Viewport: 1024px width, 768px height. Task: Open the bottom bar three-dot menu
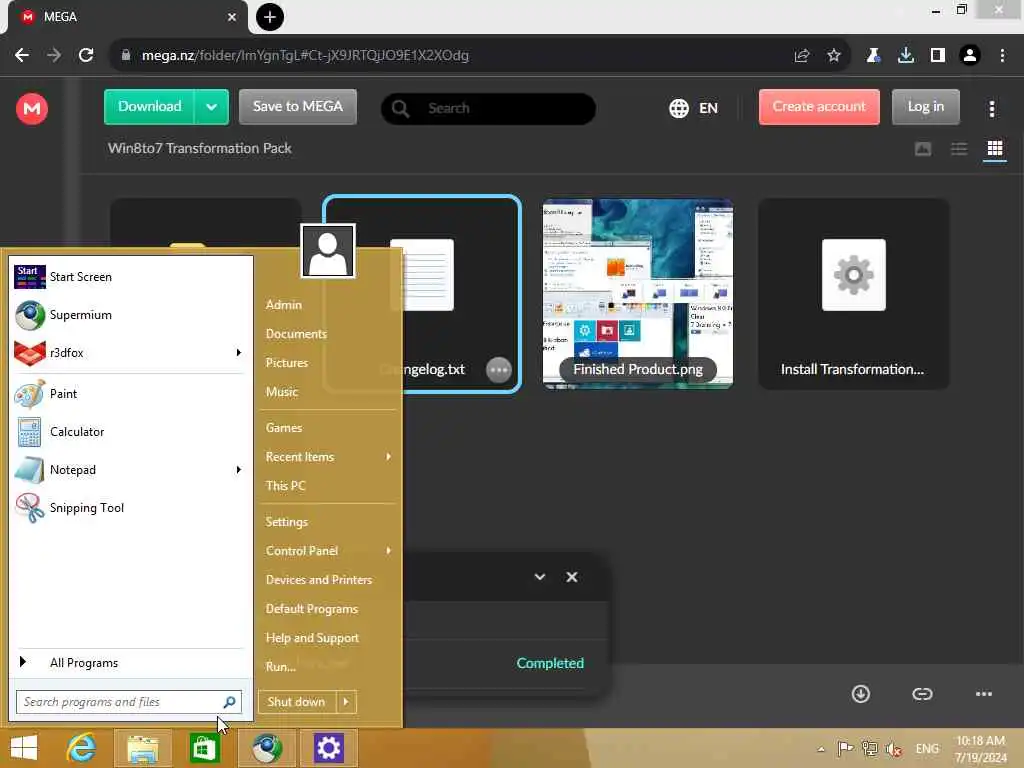[x=984, y=694]
